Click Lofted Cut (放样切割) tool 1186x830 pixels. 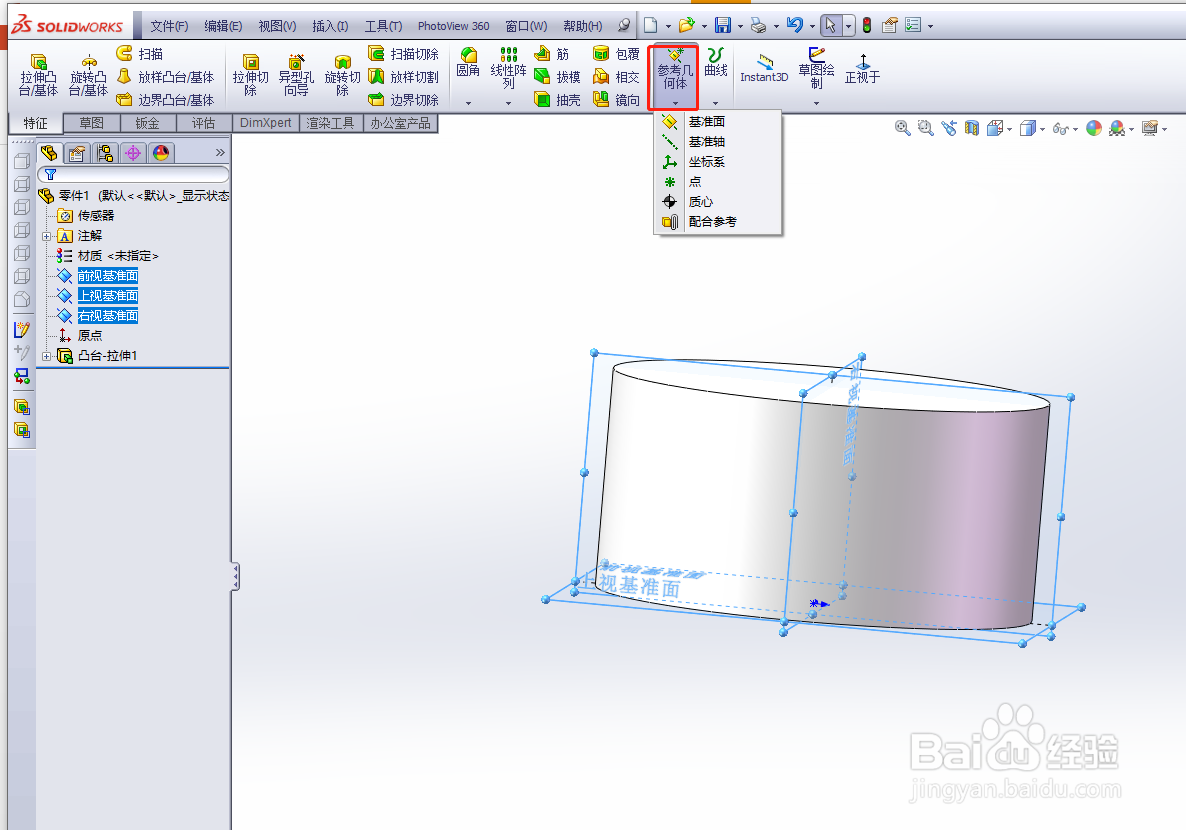pyautogui.click(x=403, y=76)
